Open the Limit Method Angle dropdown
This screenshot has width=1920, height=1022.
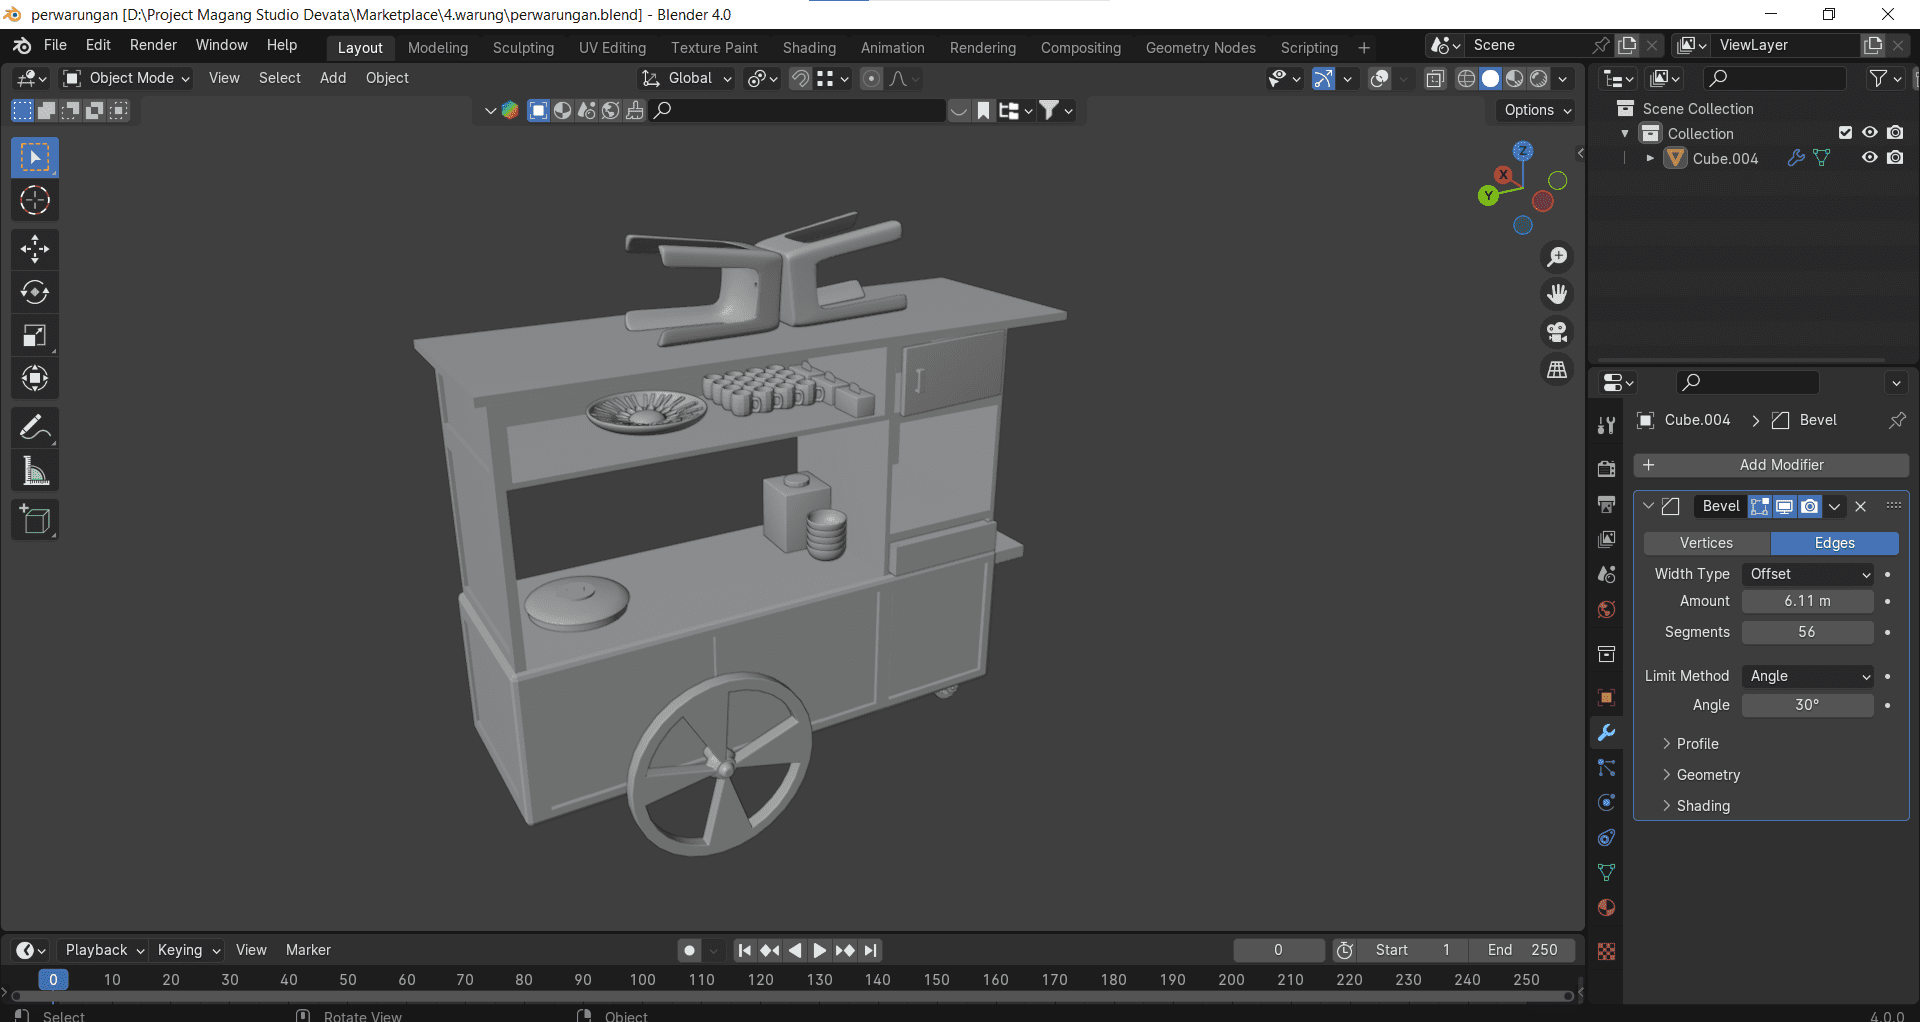(1808, 676)
